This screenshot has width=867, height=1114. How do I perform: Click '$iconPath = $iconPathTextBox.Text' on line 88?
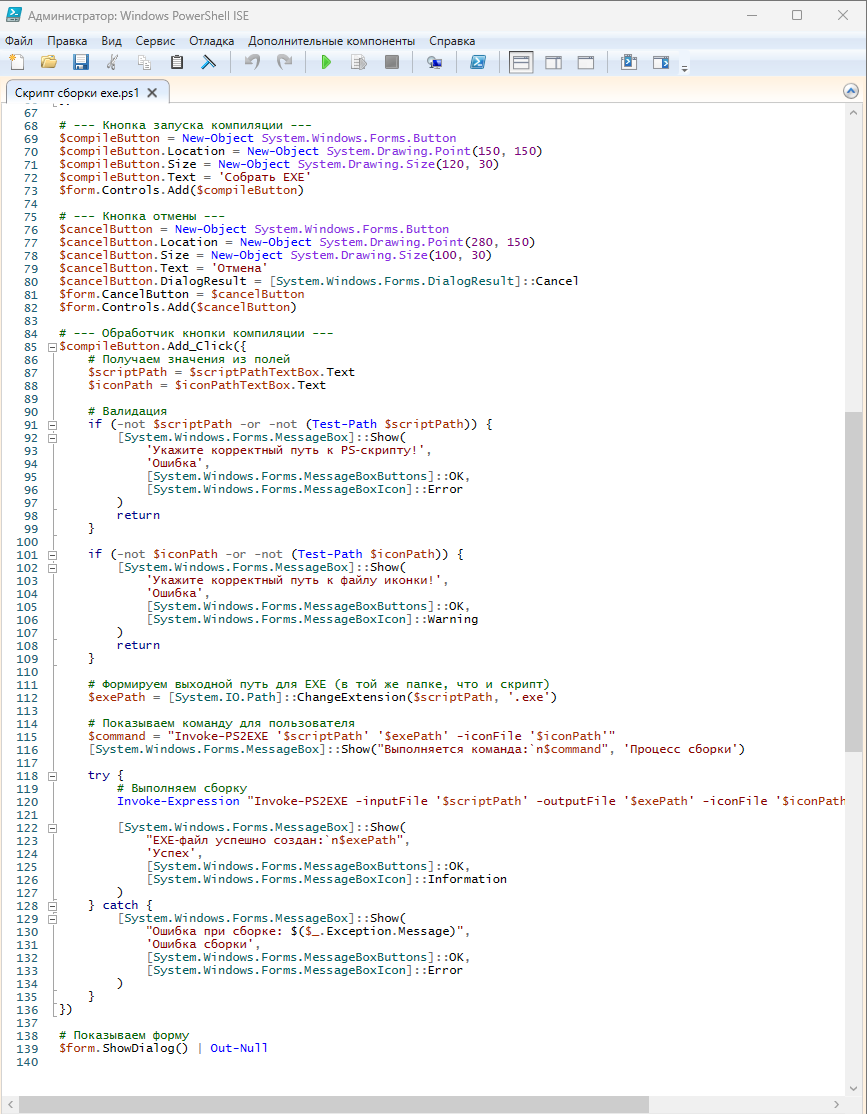click(x=207, y=385)
